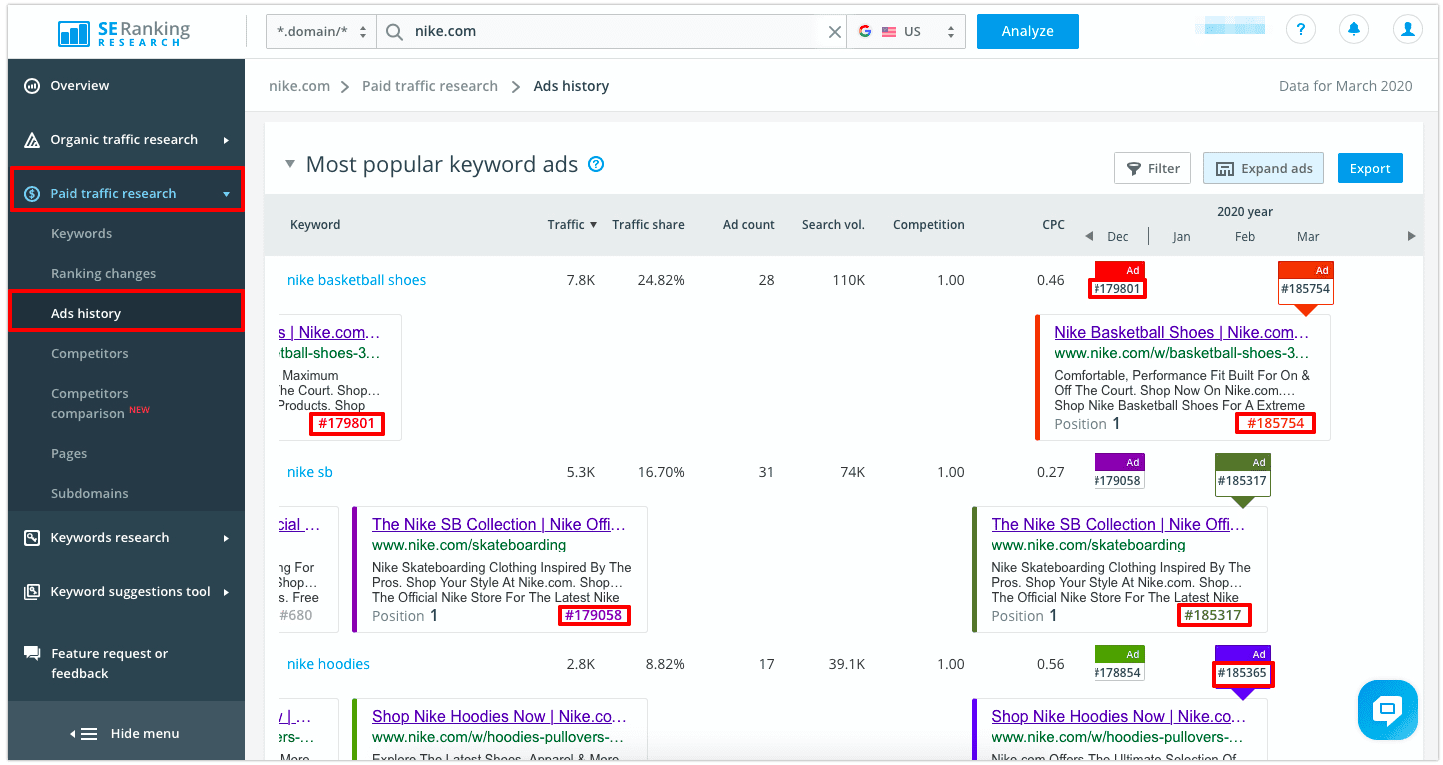Open ad #185317 title The Nike SB Collection
Viewport: 1443px width, 765px height.
(x=1118, y=525)
